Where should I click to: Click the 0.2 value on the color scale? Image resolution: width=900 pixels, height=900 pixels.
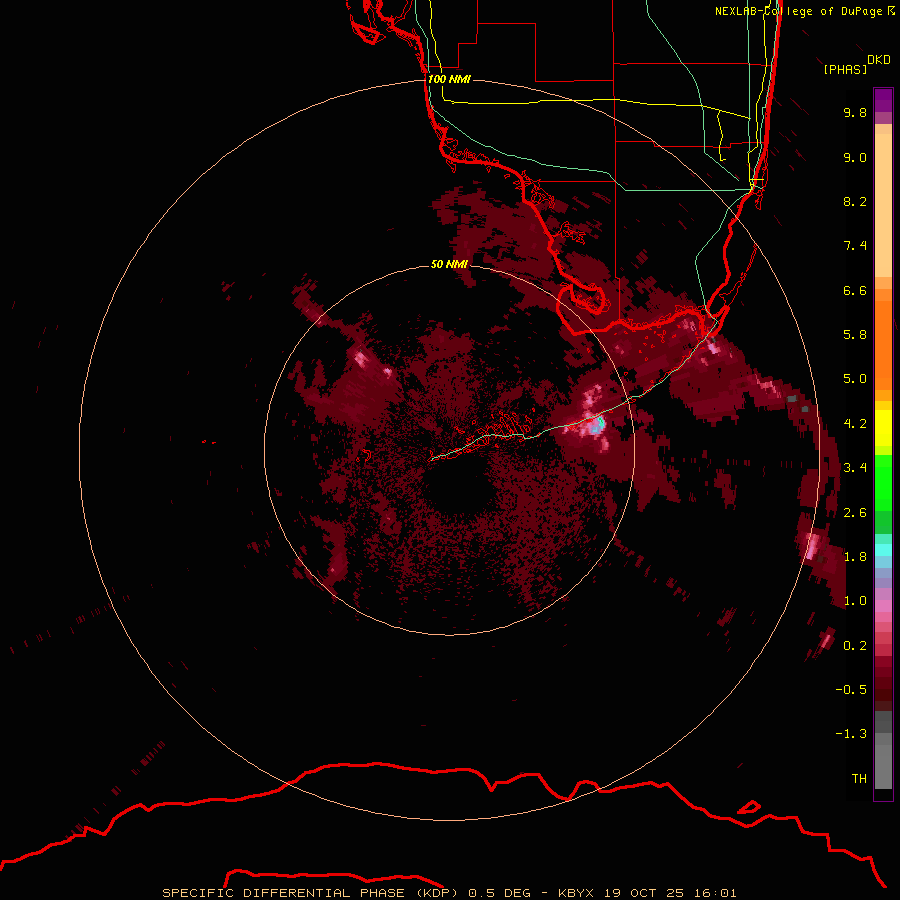855,646
